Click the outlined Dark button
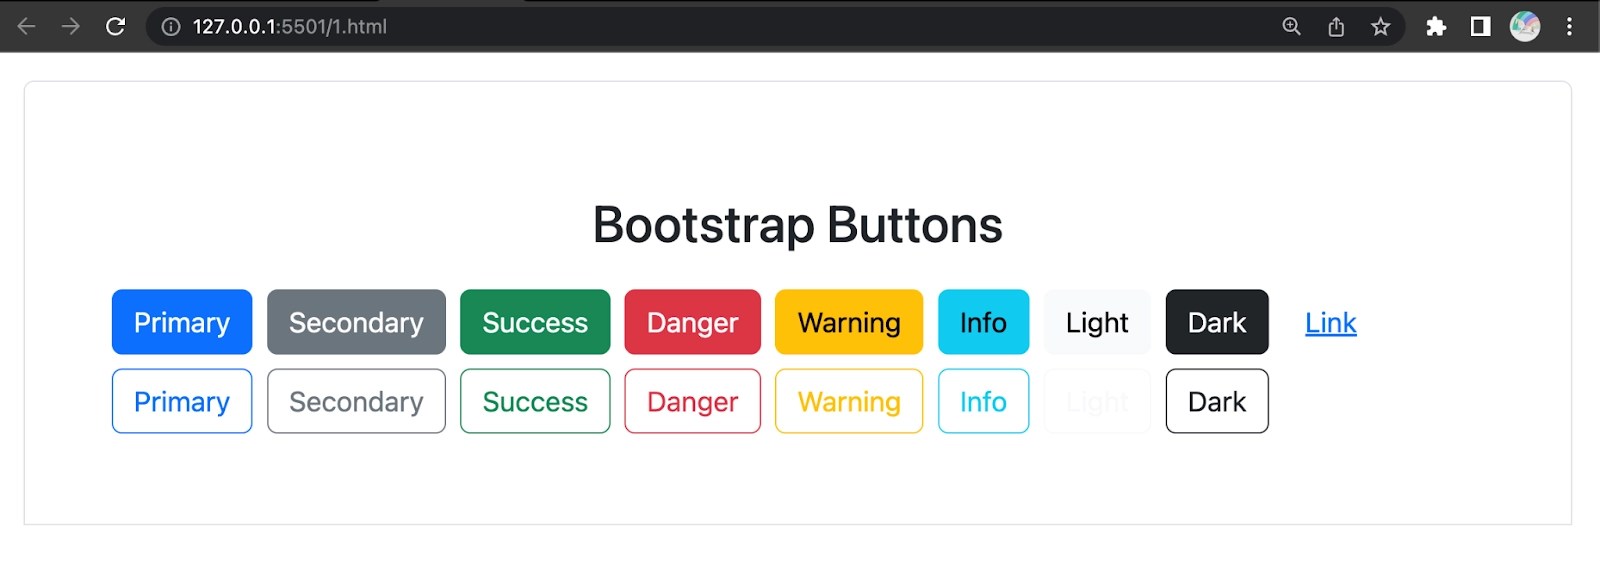This screenshot has width=1600, height=561. click(x=1217, y=401)
